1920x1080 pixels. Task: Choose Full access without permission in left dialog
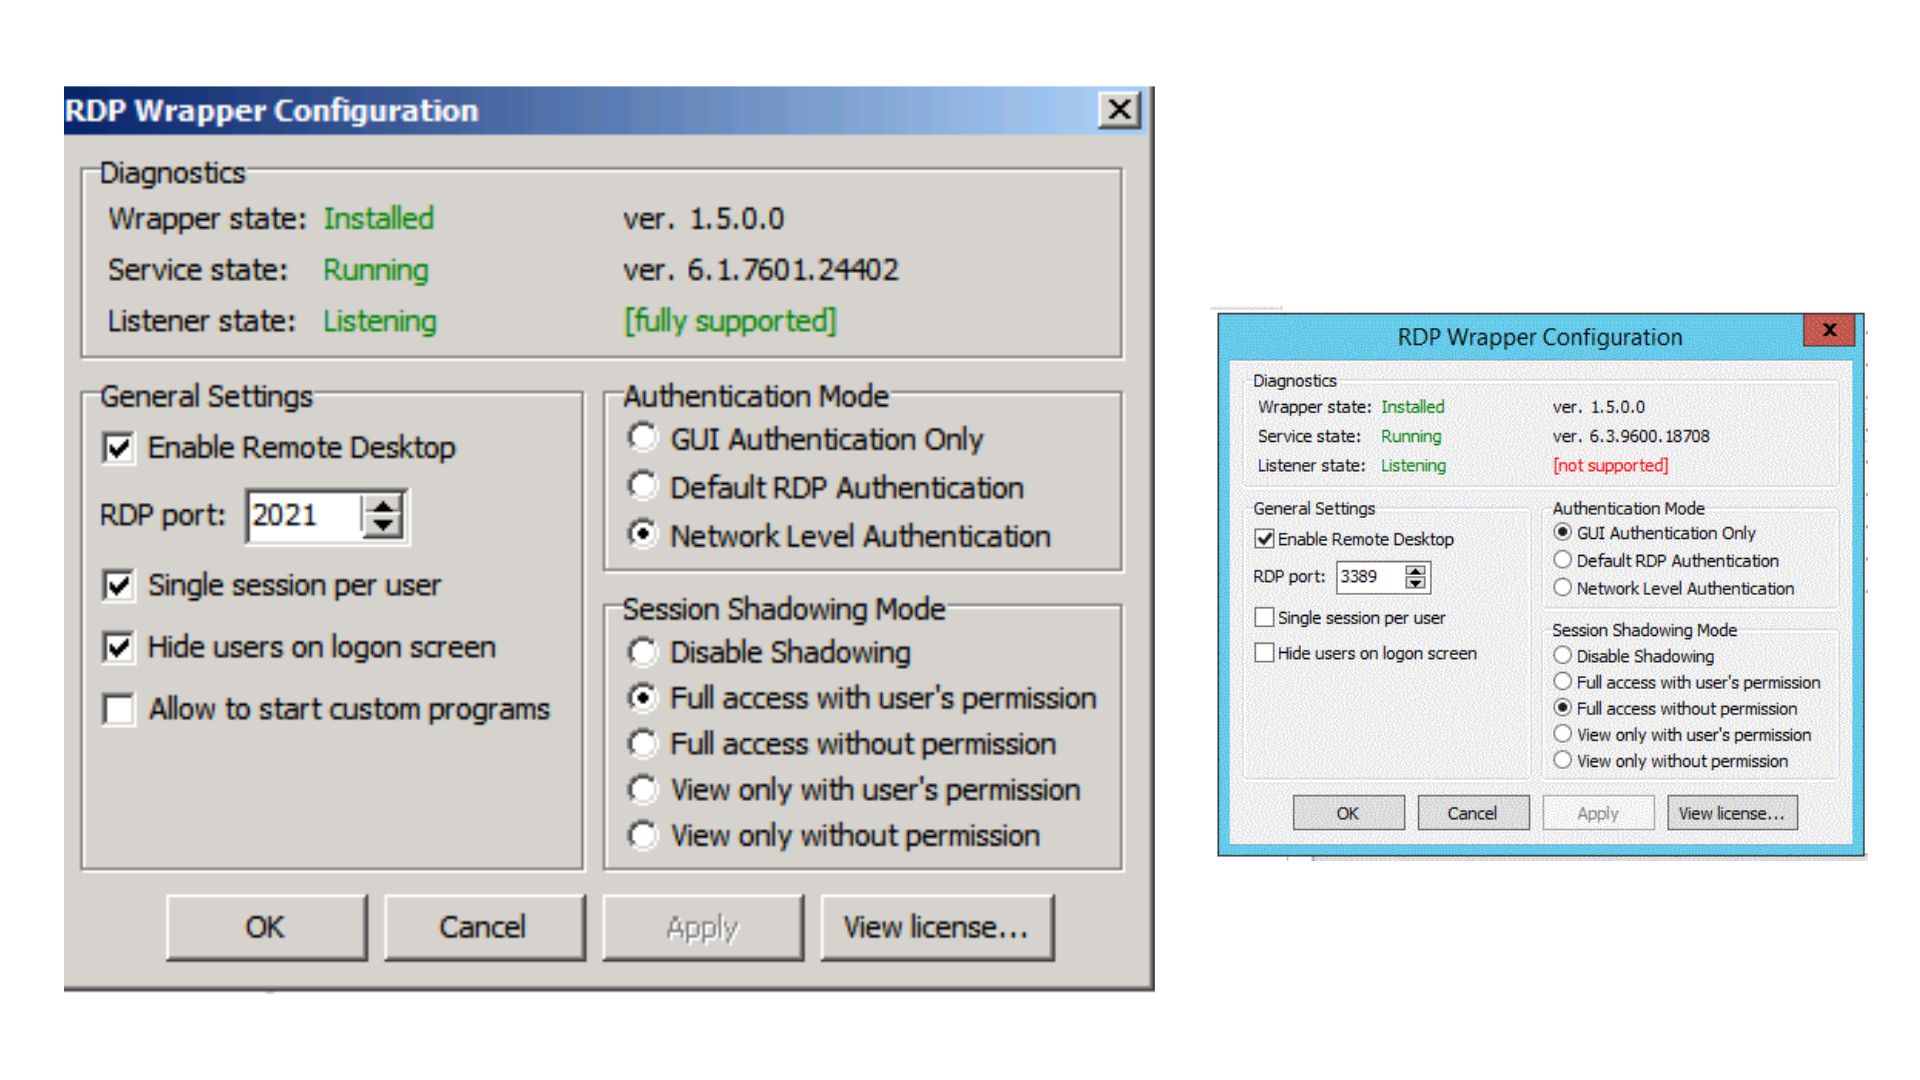click(x=641, y=744)
